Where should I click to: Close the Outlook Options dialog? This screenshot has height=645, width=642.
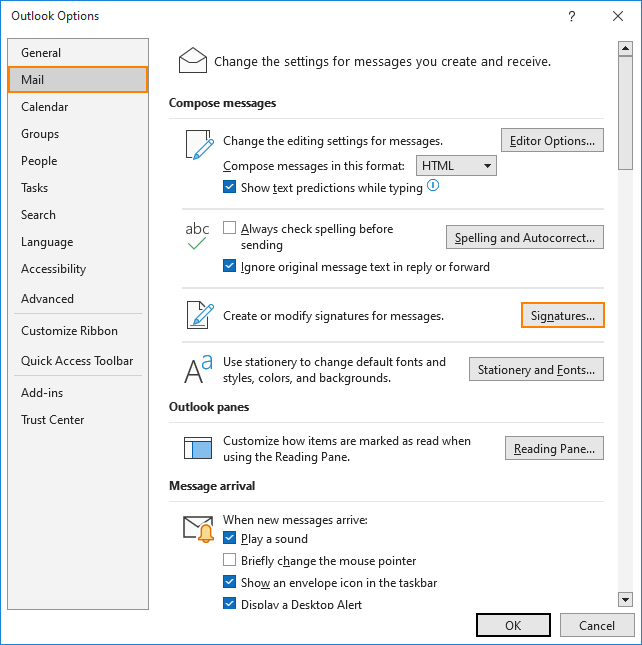[617, 16]
